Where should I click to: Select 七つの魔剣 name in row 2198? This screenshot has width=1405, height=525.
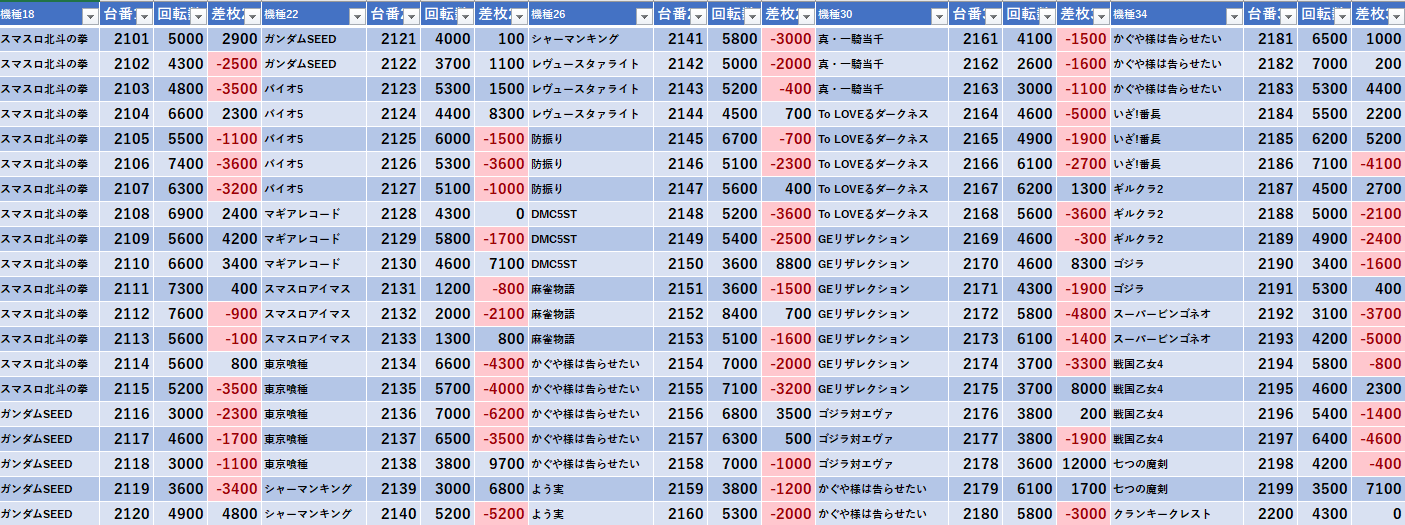coord(1141,464)
